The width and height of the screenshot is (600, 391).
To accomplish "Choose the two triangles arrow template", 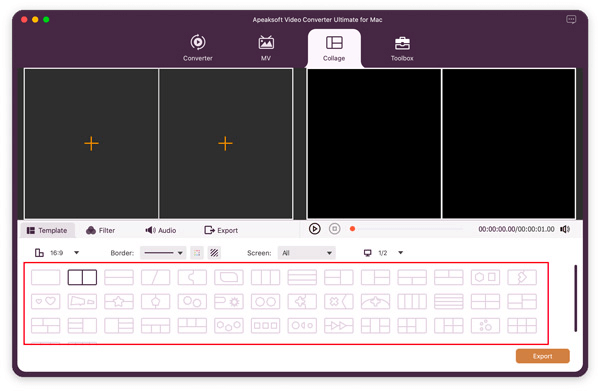I will pos(339,326).
